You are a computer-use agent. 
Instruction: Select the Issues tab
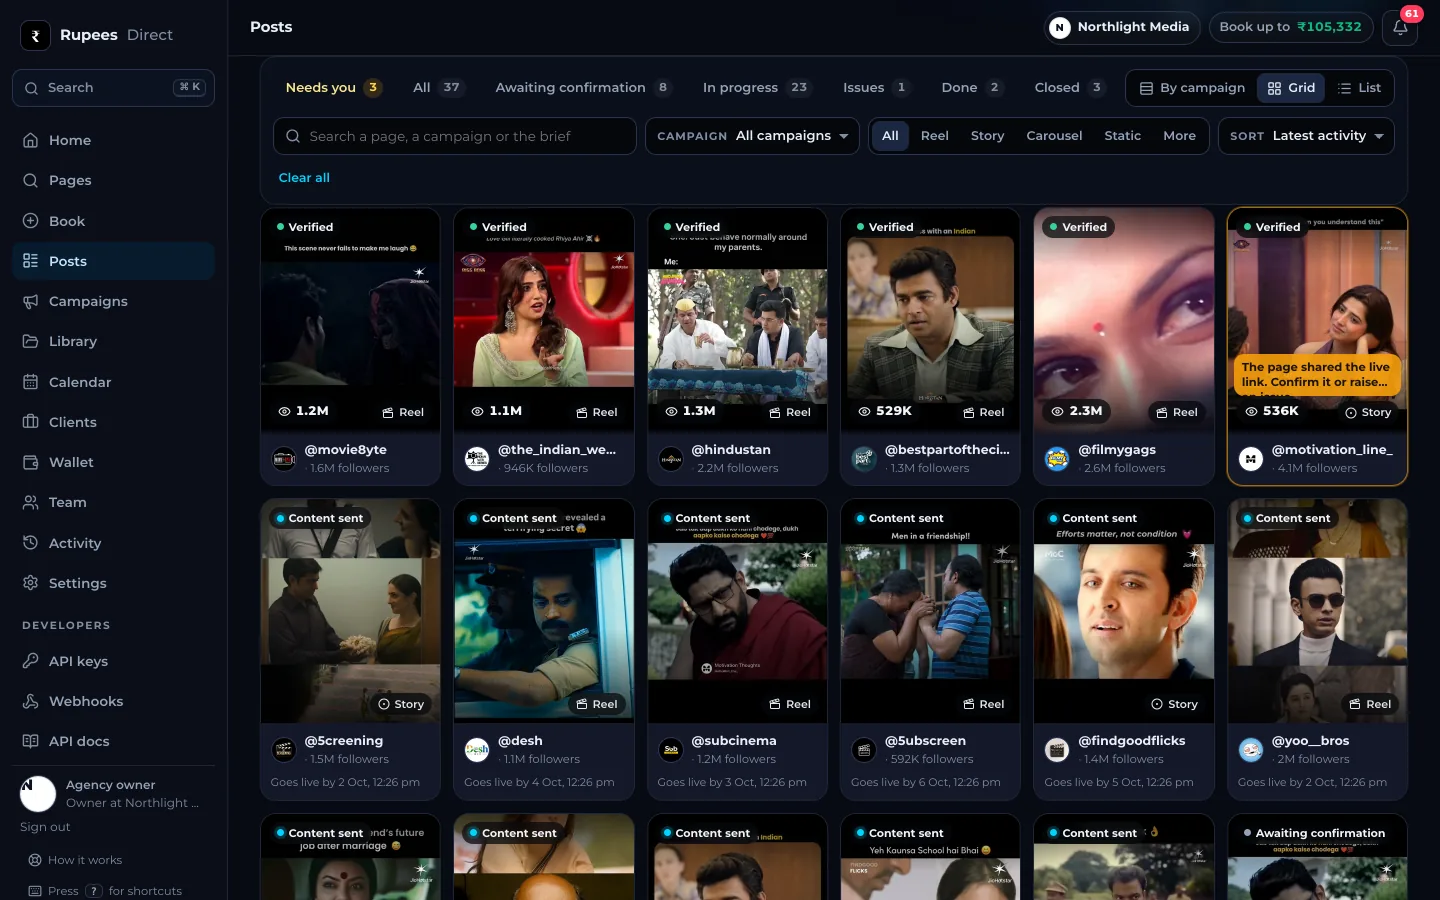click(876, 88)
